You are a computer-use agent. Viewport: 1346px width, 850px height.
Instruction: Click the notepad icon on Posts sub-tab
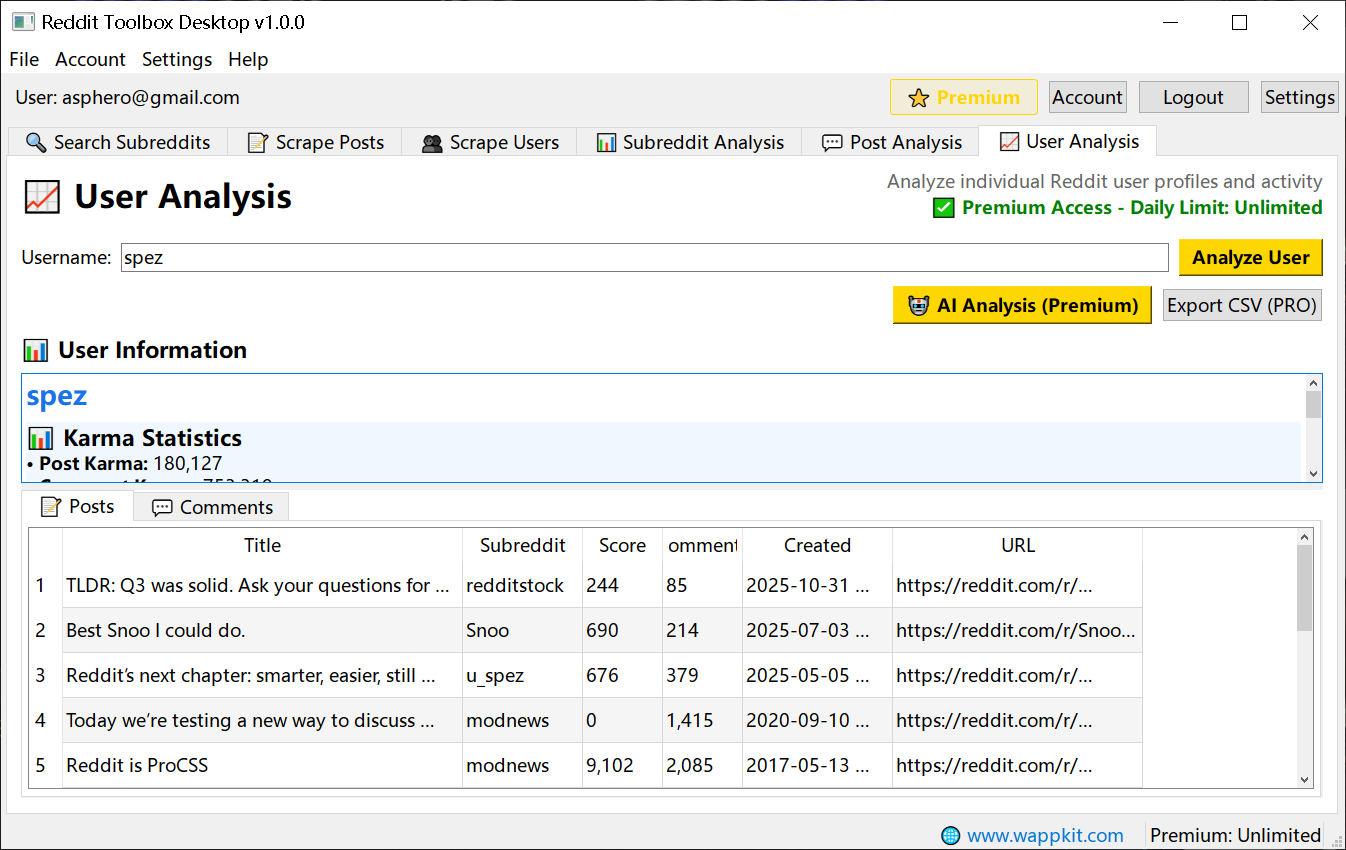[50, 507]
